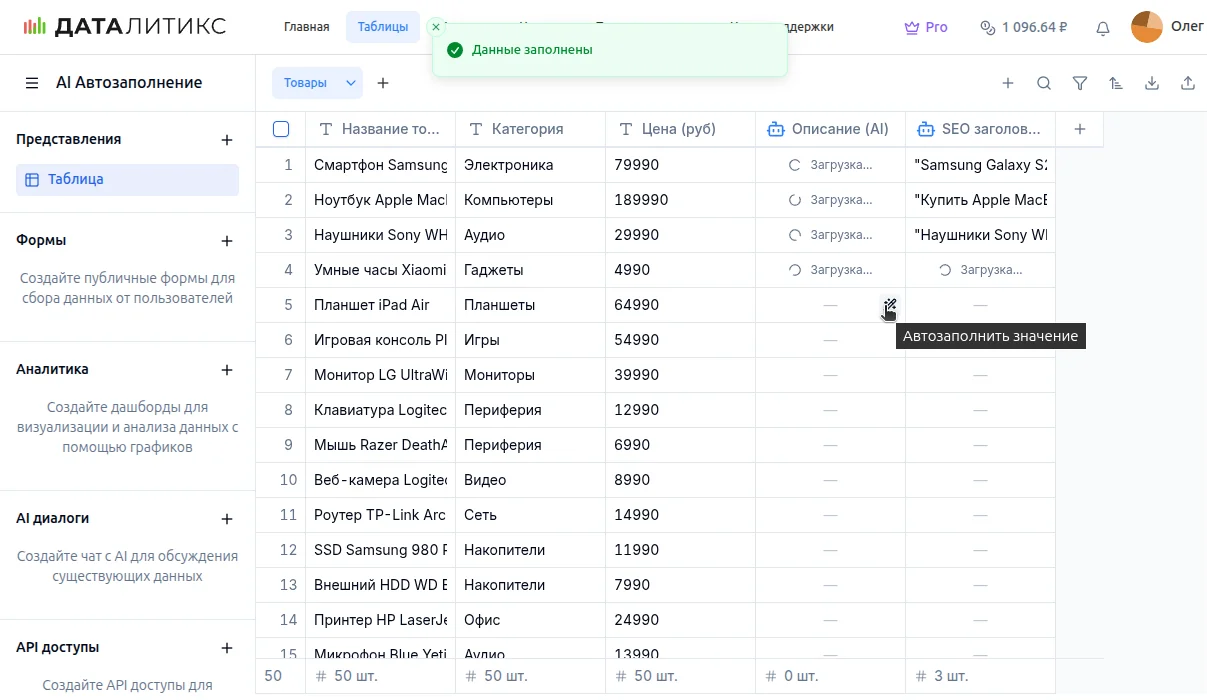Click the 1 096.64 ₽ balance
The height and width of the screenshot is (700, 1207).
coord(1023,28)
